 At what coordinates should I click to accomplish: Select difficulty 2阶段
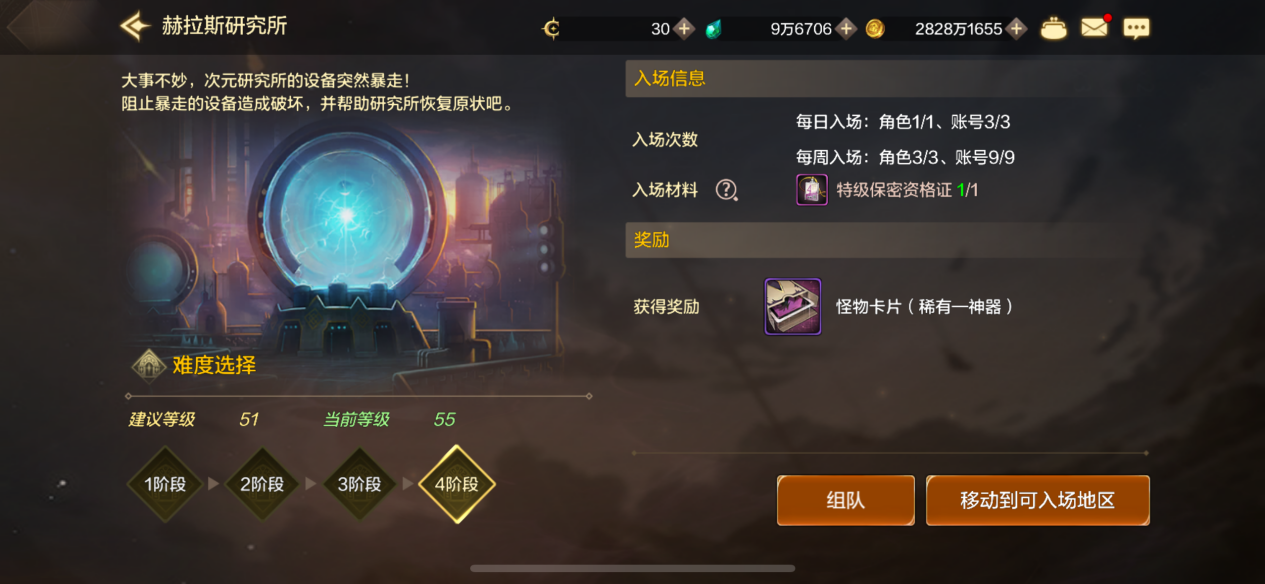coord(262,484)
